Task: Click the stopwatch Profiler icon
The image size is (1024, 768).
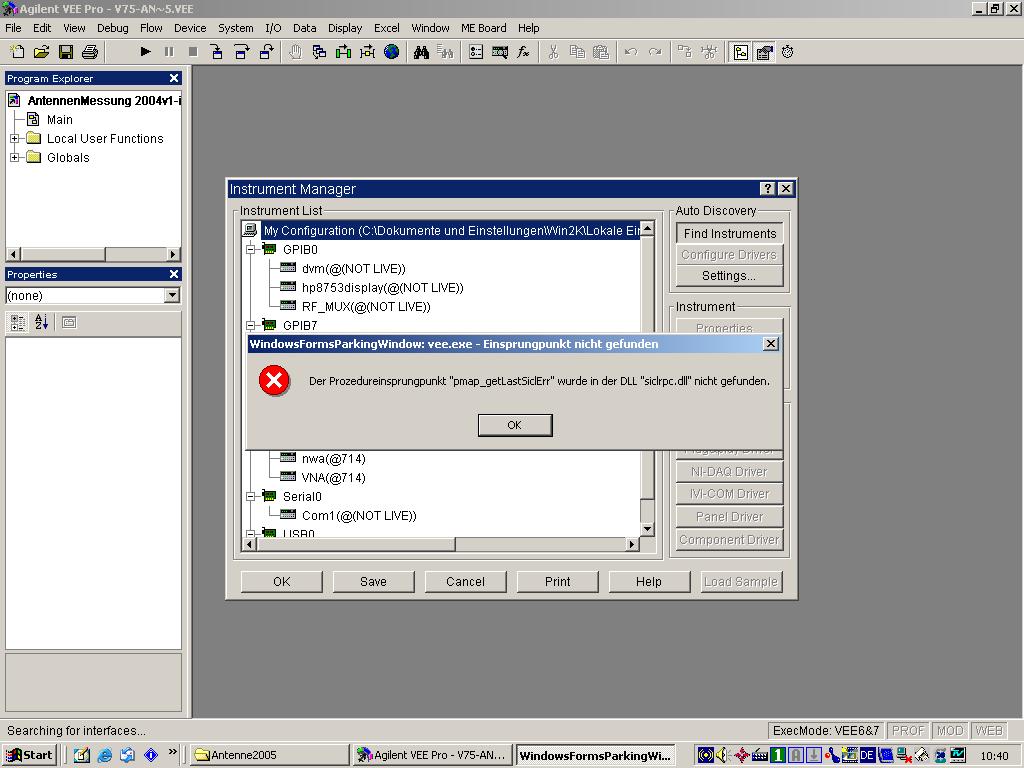Action: (788, 52)
